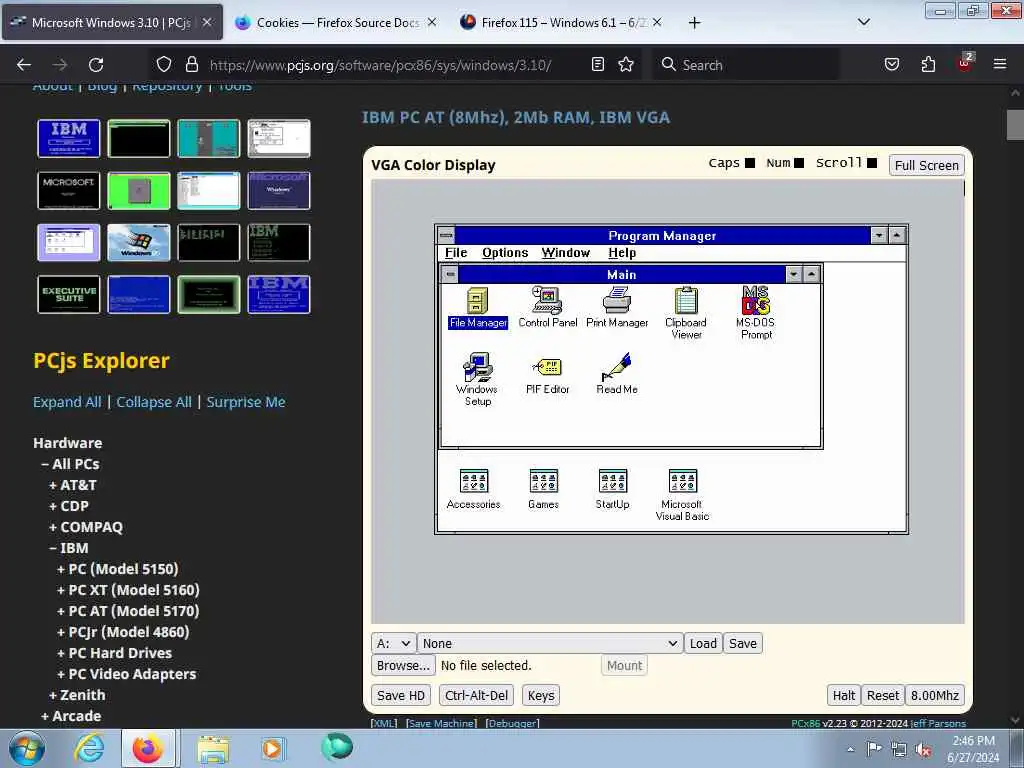Reload the page in Firefox
Viewport: 1024px width, 768px height.
96,65
